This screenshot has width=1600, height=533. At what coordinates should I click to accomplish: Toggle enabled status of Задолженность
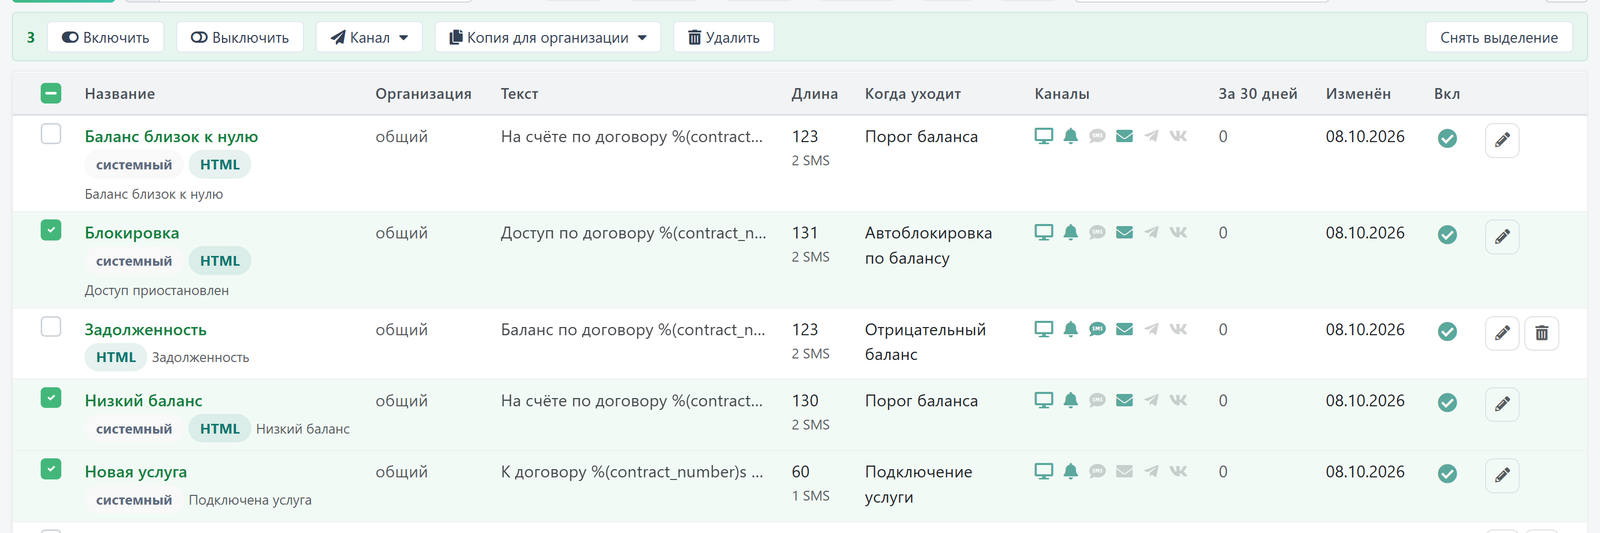point(1447,331)
